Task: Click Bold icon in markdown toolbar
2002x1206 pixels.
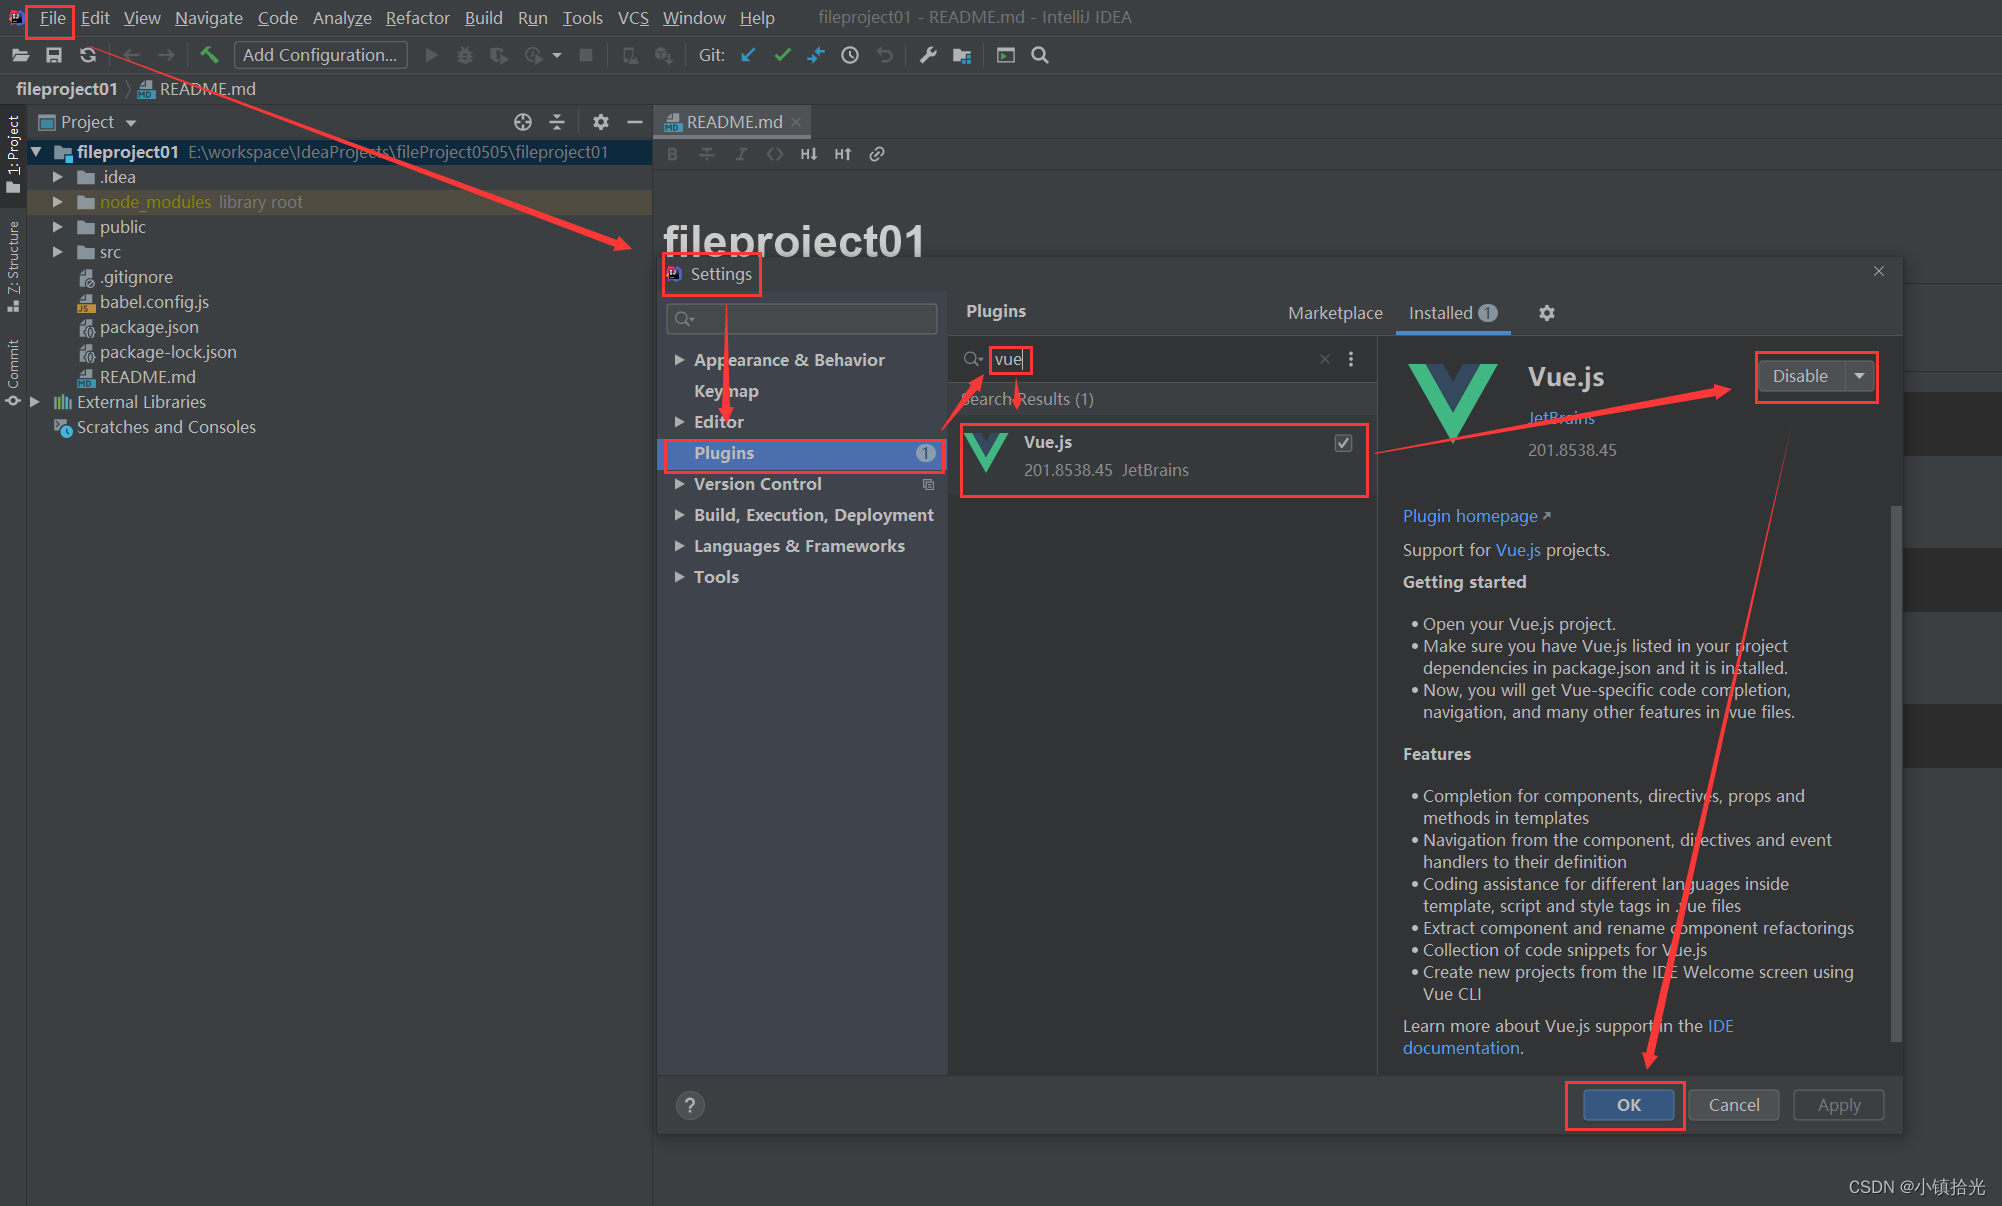Action: coord(672,154)
